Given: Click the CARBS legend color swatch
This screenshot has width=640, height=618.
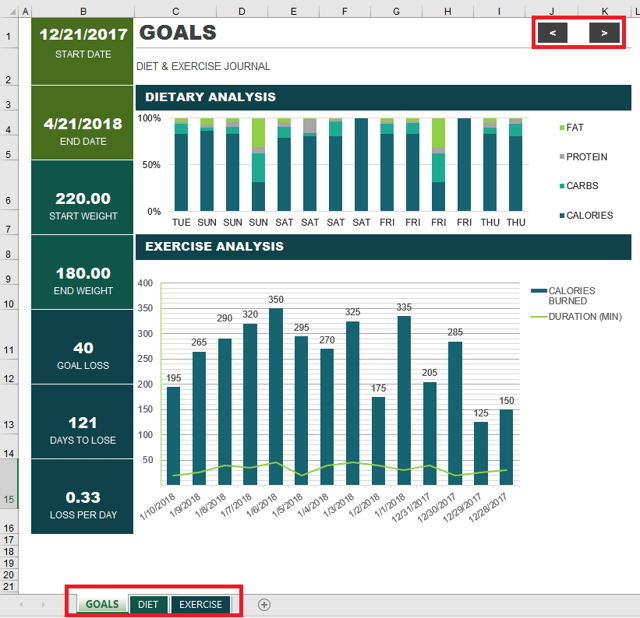Looking at the screenshot, I should click(x=562, y=186).
